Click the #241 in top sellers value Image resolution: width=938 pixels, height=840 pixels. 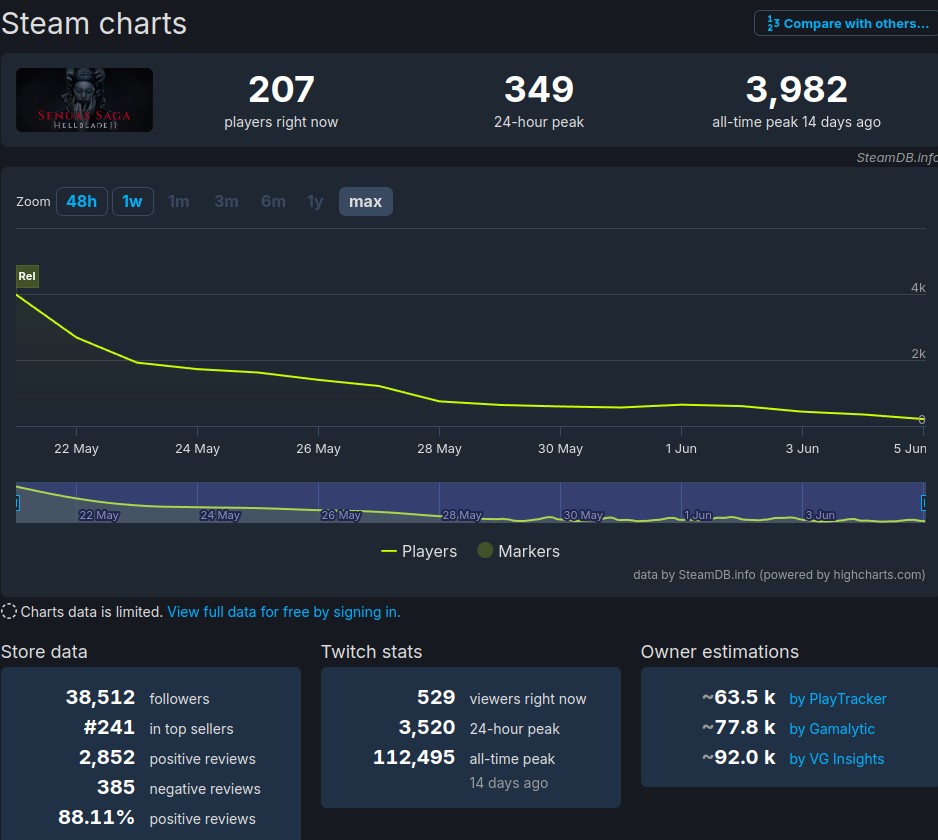click(x=109, y=728)
